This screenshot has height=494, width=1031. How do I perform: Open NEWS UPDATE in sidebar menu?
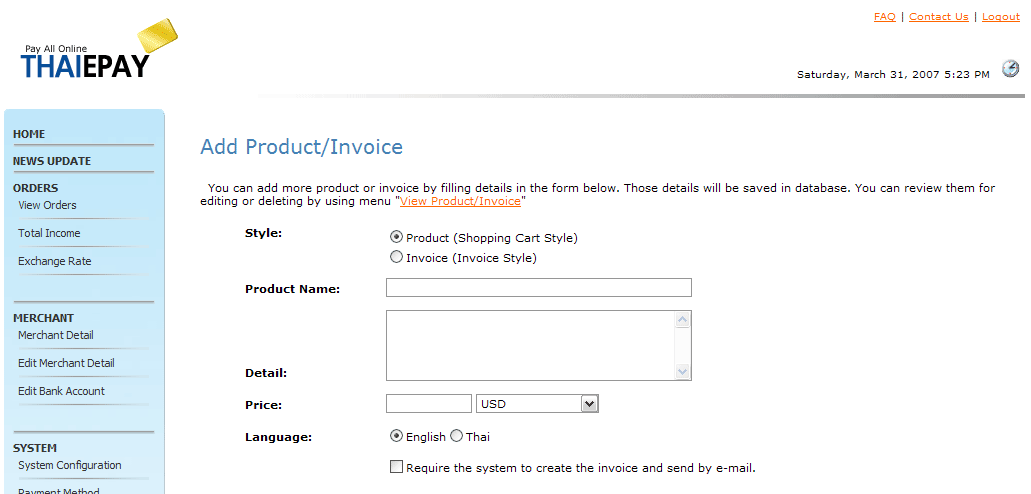point(52,161)
